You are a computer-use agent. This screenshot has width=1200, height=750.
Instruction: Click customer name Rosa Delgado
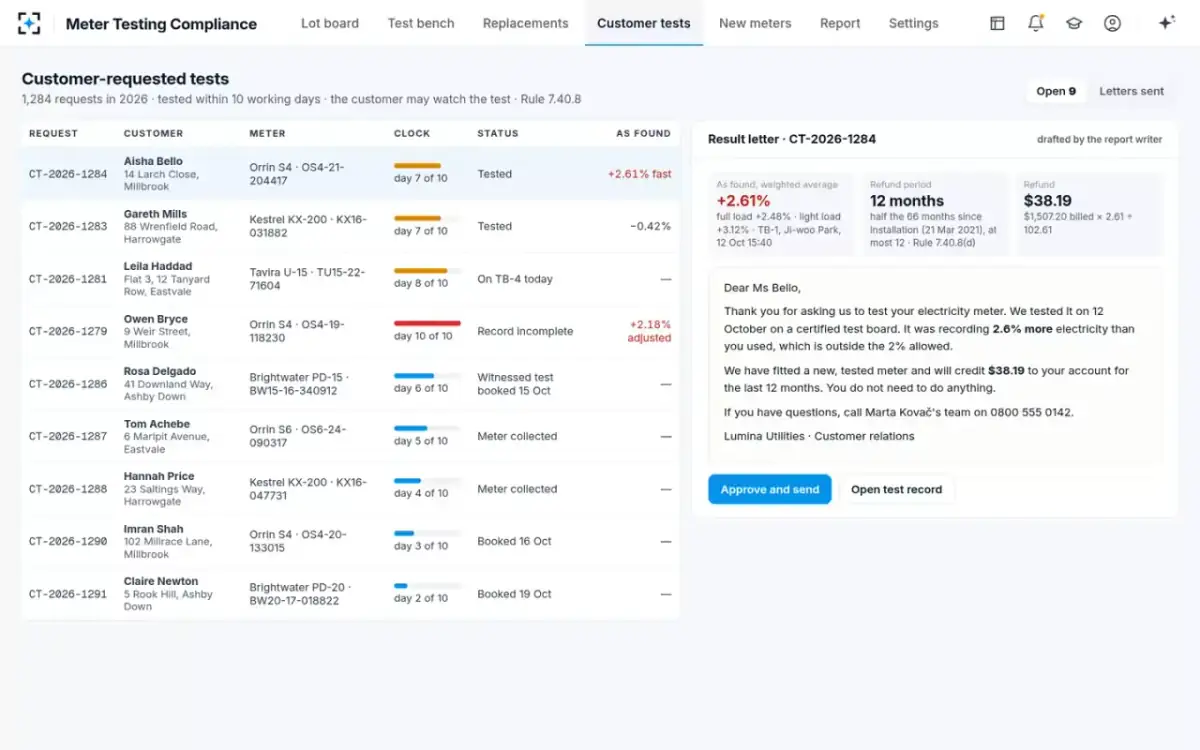(160, 371)
